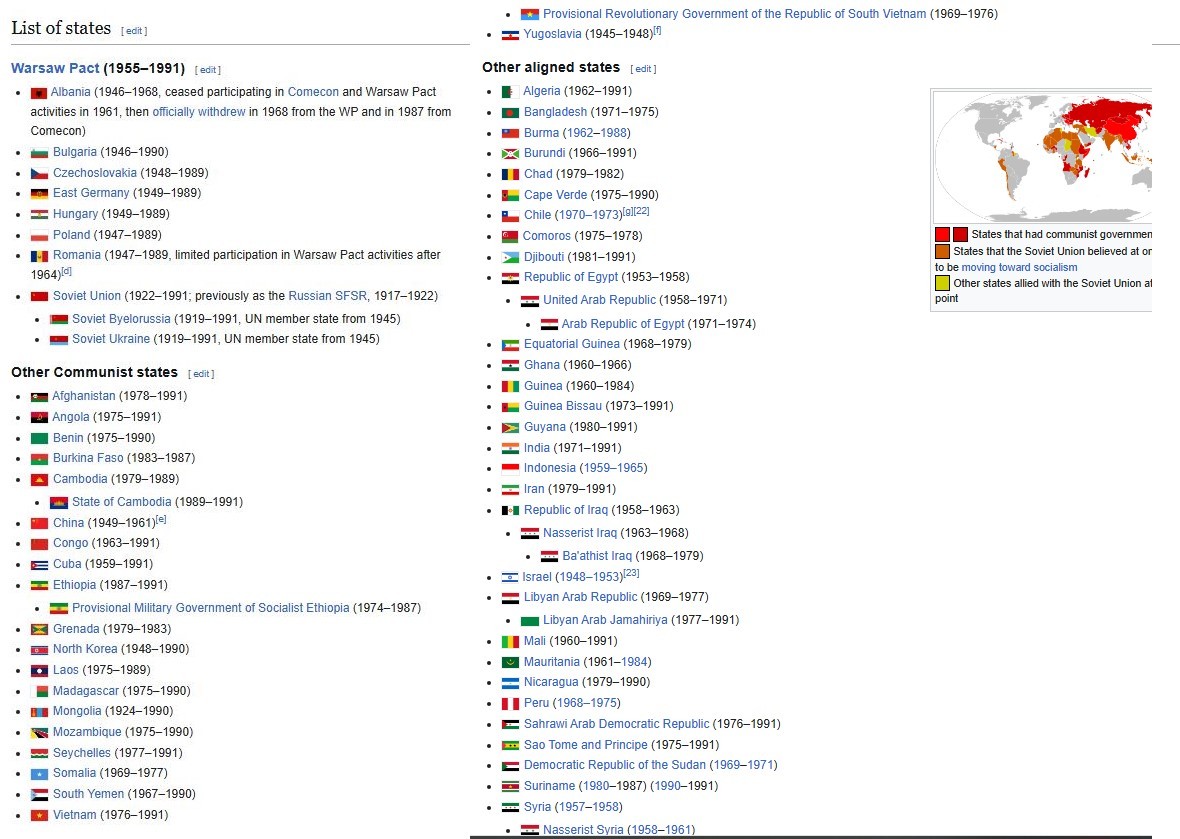Click the Mauritania flag icon
1180x839 pixels.
coord(510,663)
